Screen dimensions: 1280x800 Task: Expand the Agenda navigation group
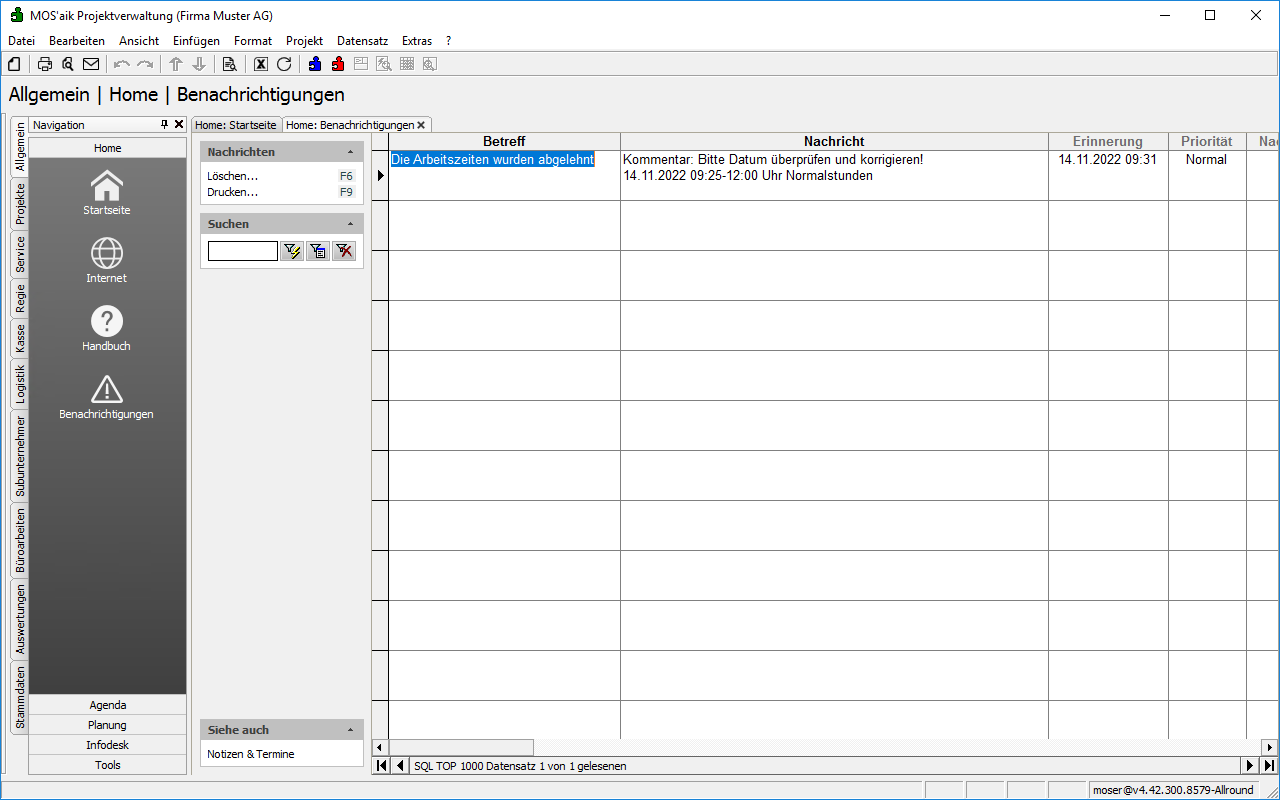click(108, 705)
